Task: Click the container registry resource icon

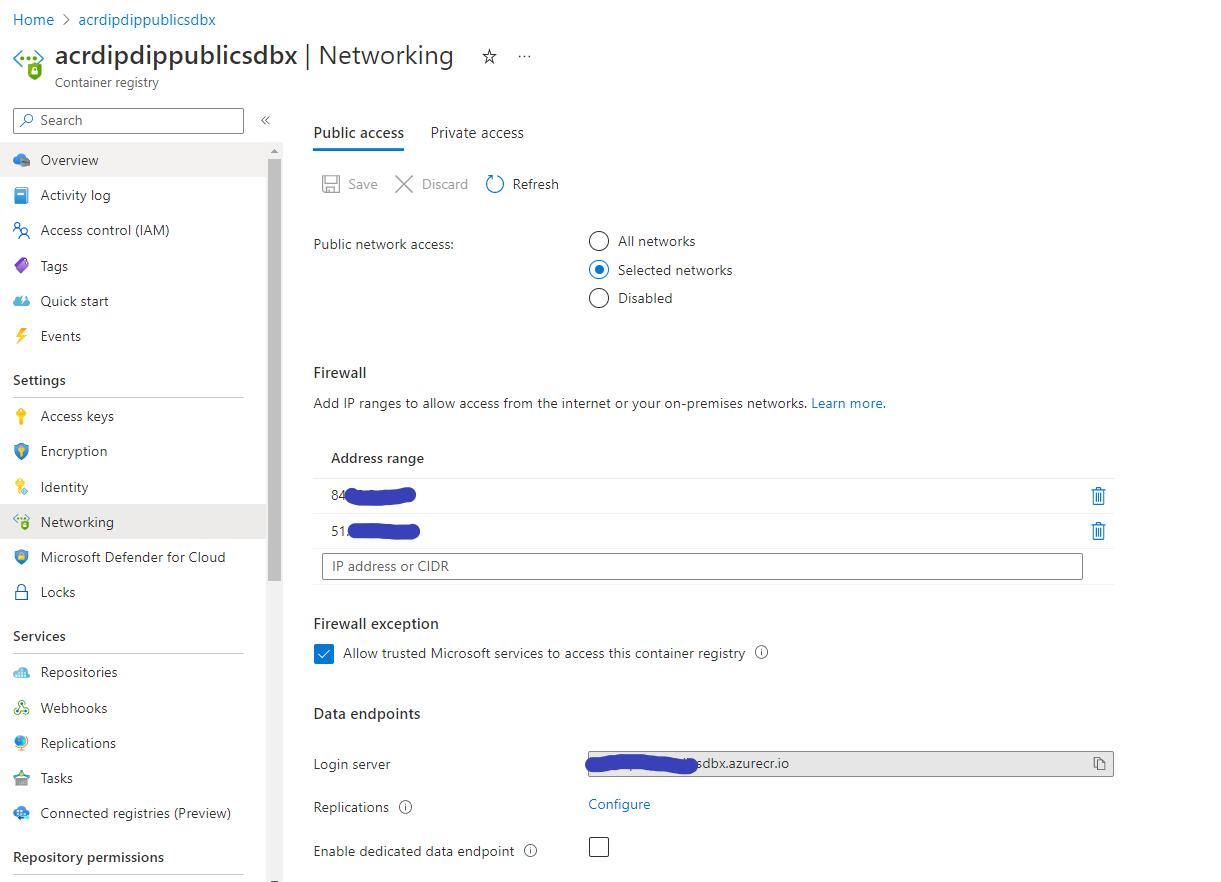Action: tap(28, 63)
